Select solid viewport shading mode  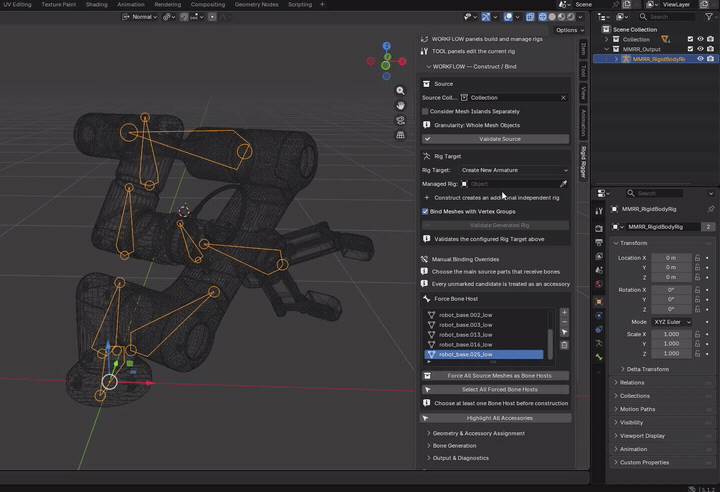[x=552, y=17]
